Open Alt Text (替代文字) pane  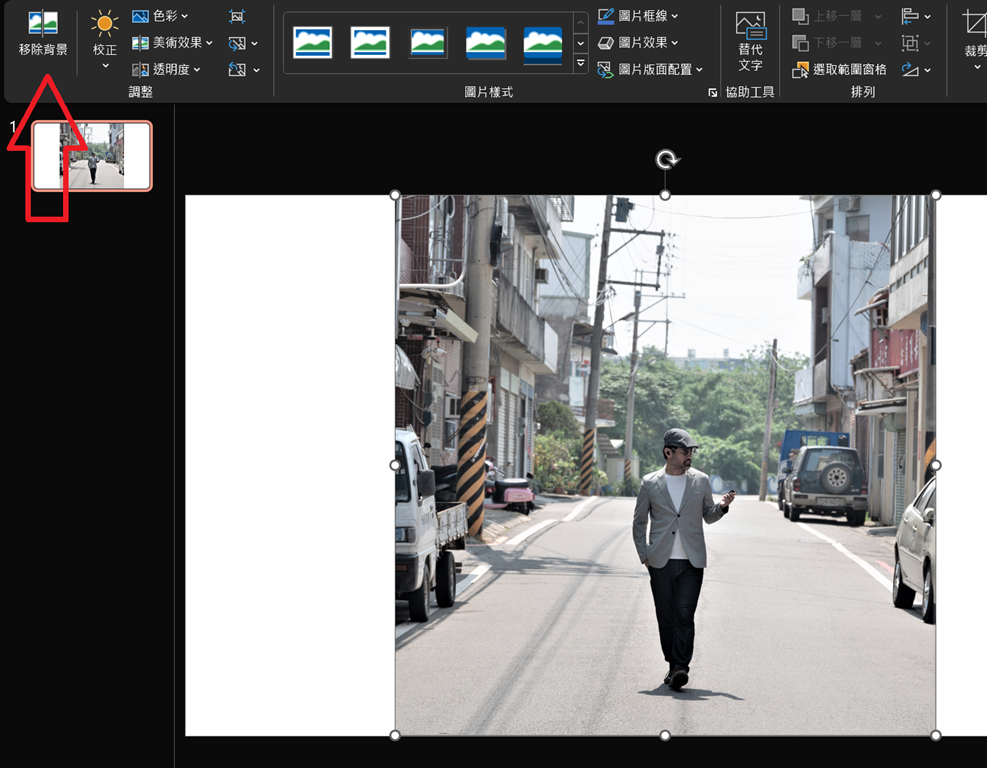click(750, 41)
